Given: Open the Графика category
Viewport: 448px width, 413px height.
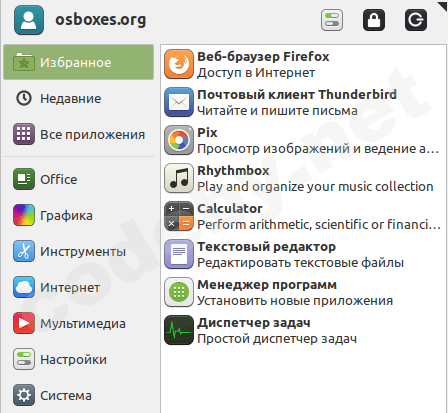Looking at the screenshot, I should point(79,215).
